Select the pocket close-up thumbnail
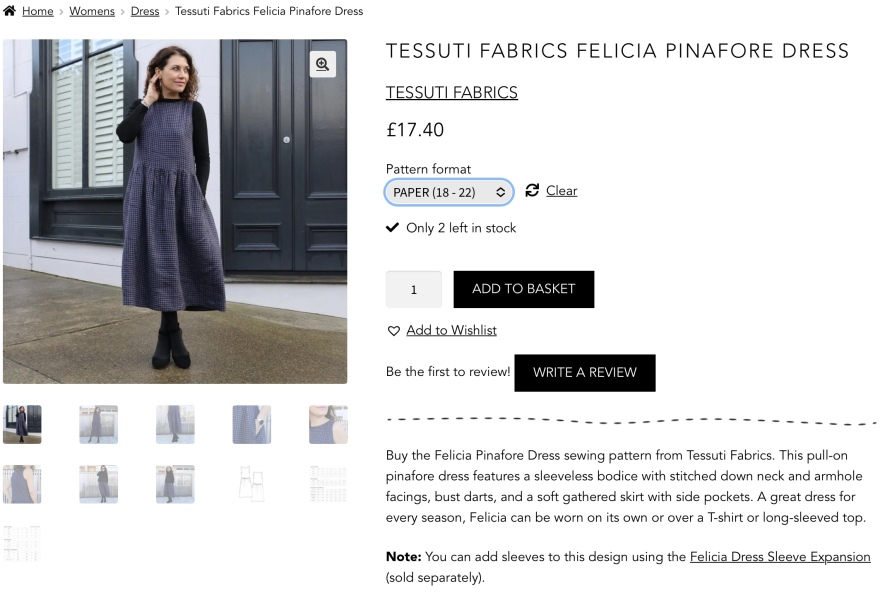The height and width of the screenshot is (600, 892). coord(252,424)
